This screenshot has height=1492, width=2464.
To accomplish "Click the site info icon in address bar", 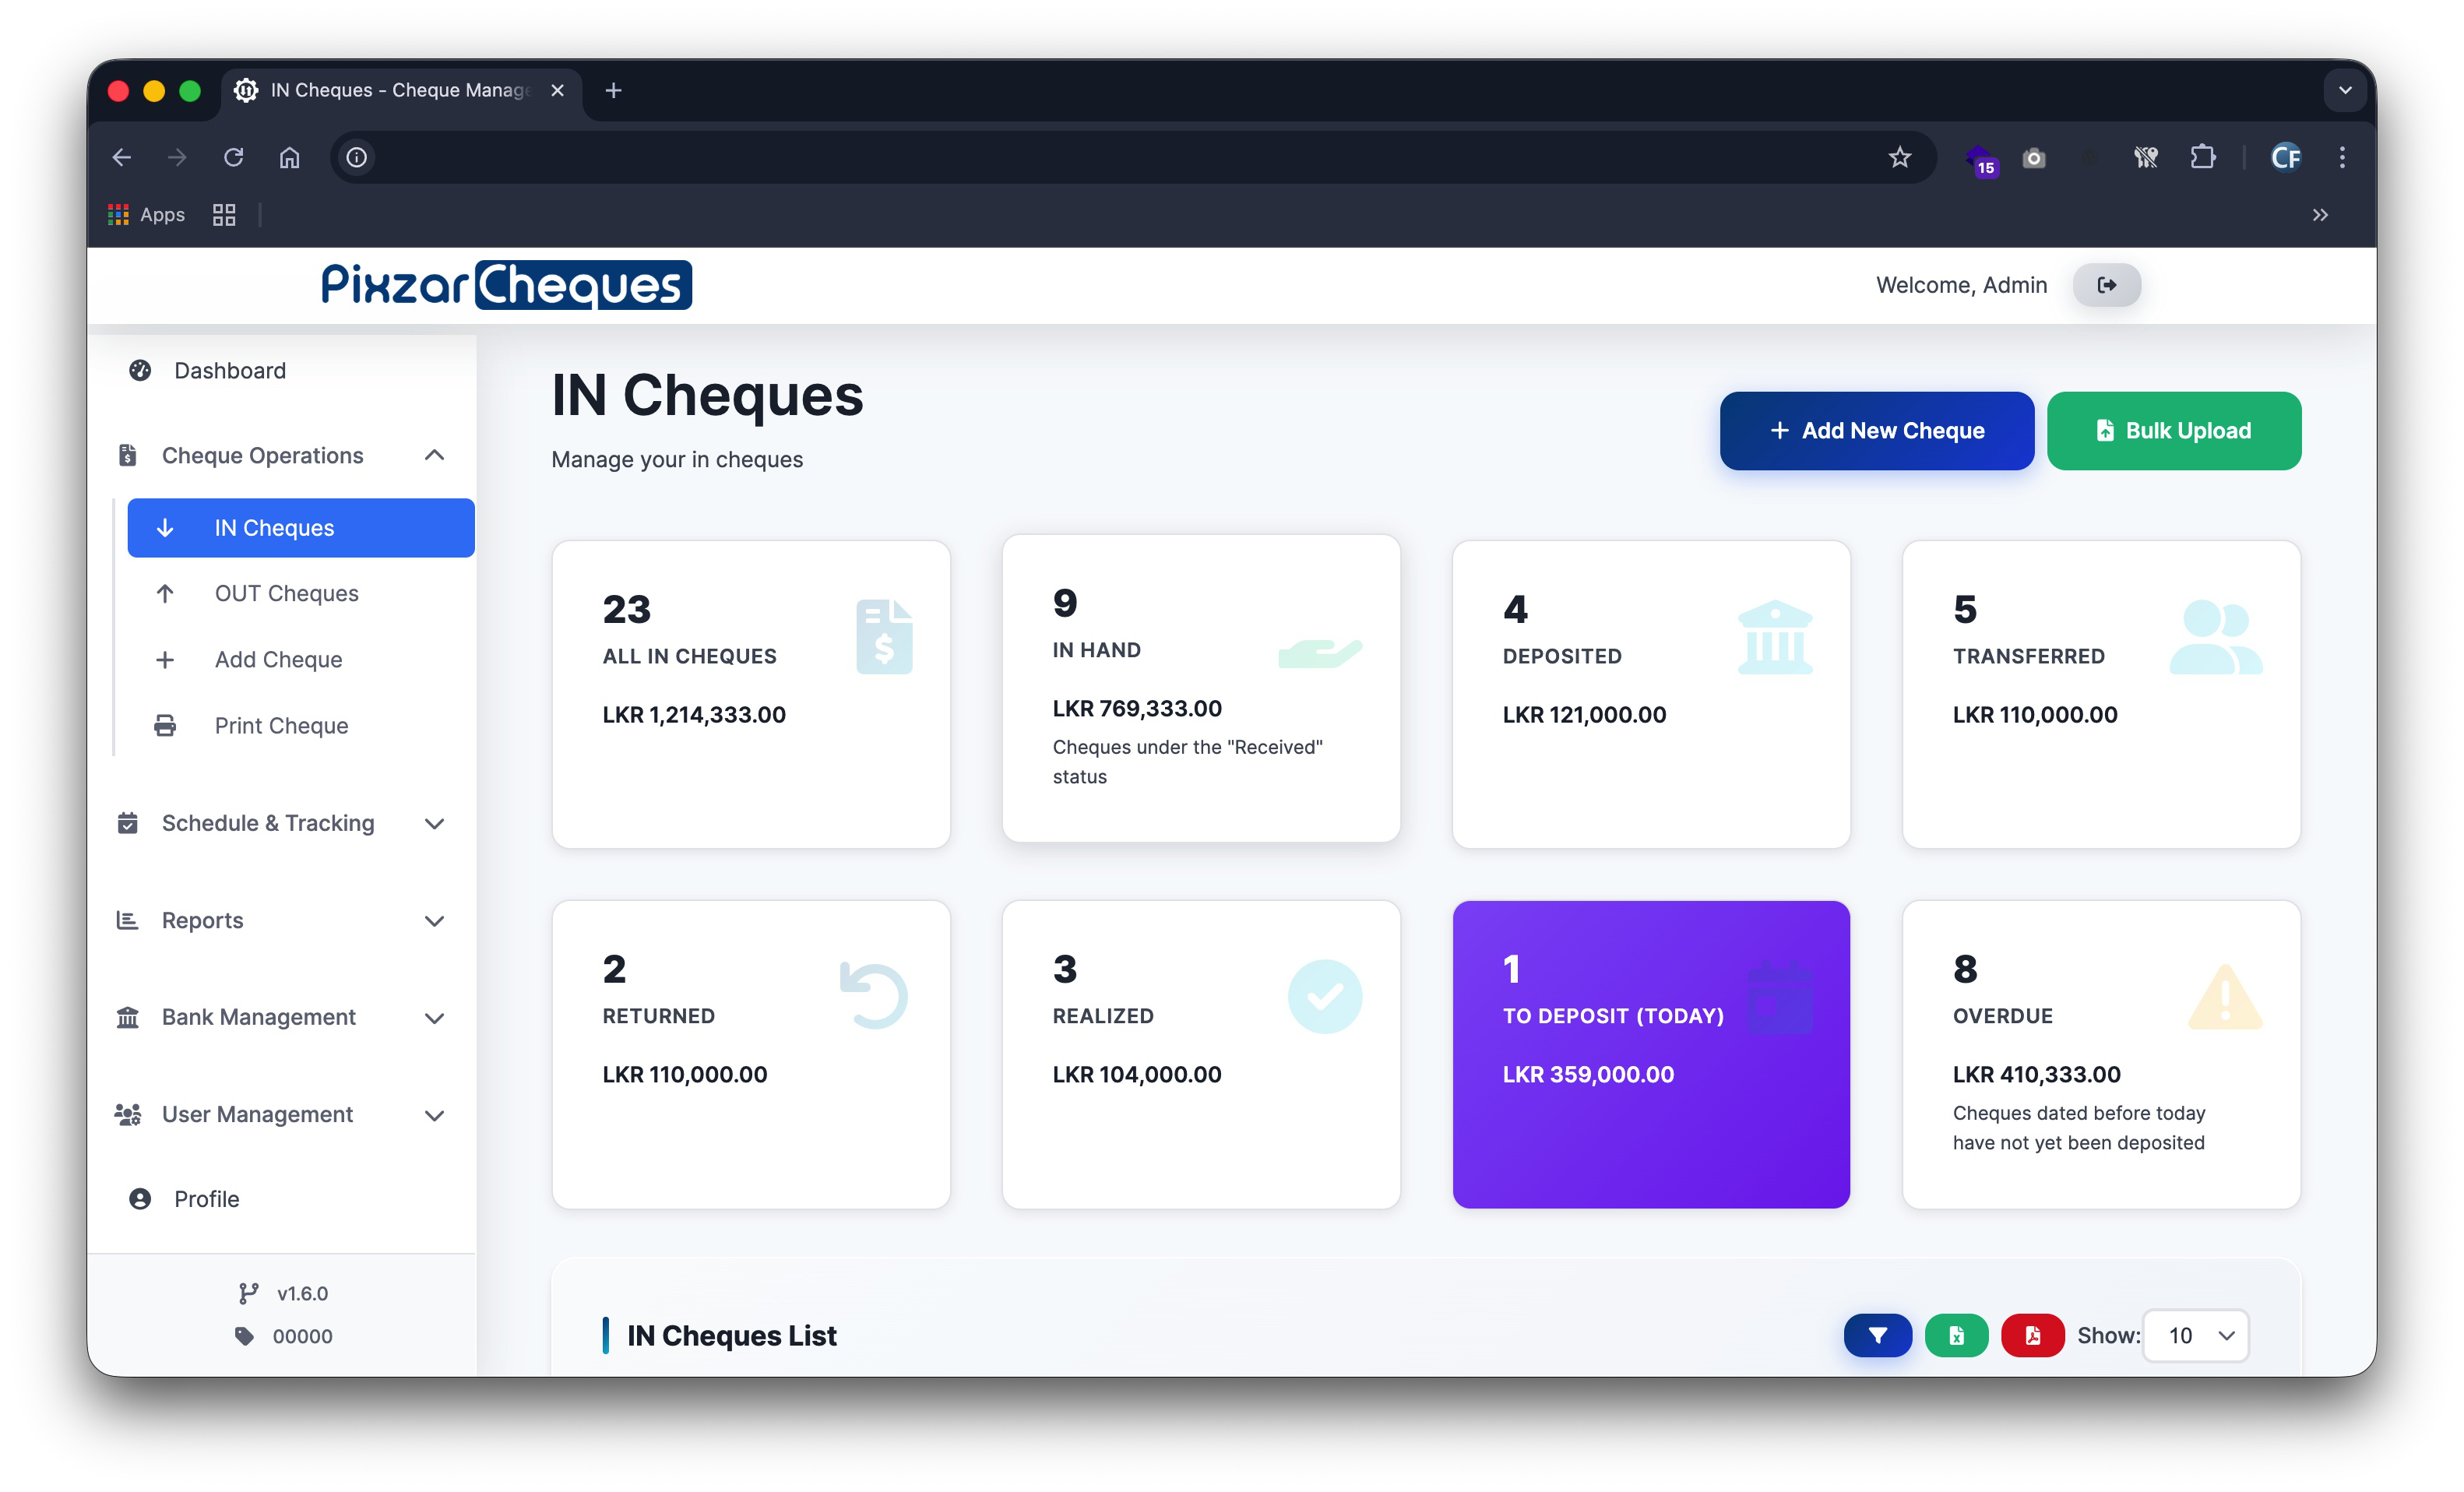I will pos(357,157).
